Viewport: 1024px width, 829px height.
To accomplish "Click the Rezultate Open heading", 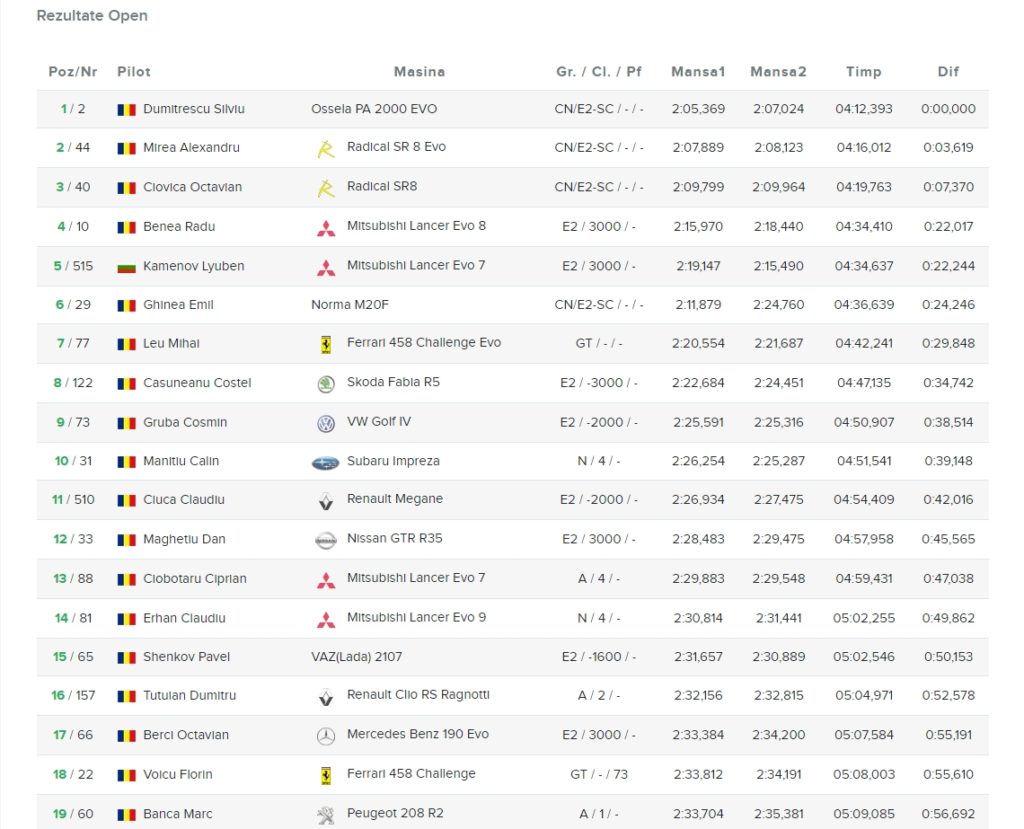I will 92,16.
